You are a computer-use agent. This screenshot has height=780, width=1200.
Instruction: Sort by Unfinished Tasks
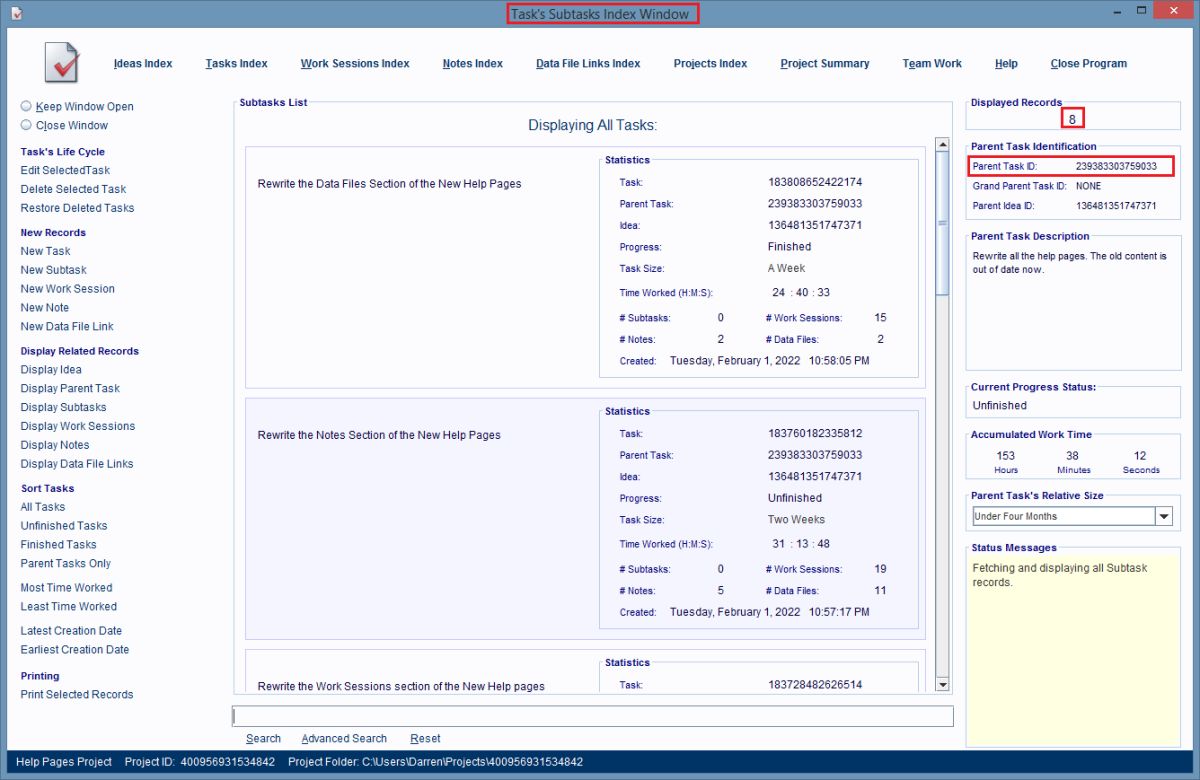point(64,526)
